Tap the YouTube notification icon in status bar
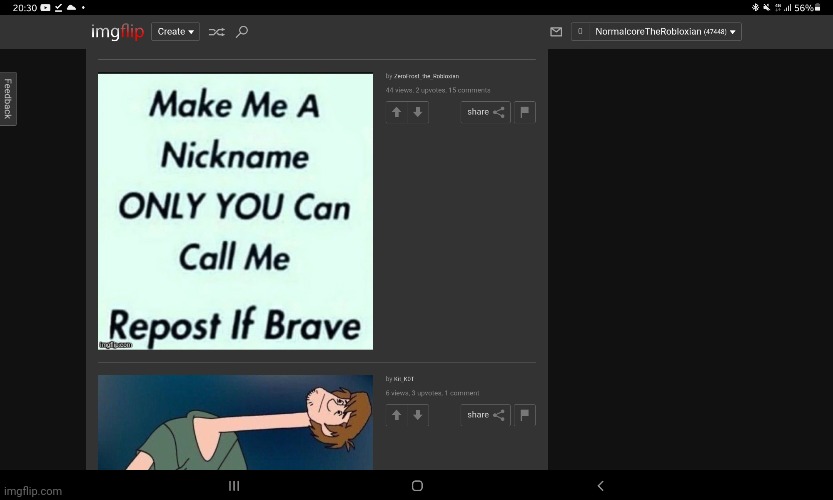 click(46, 7)
